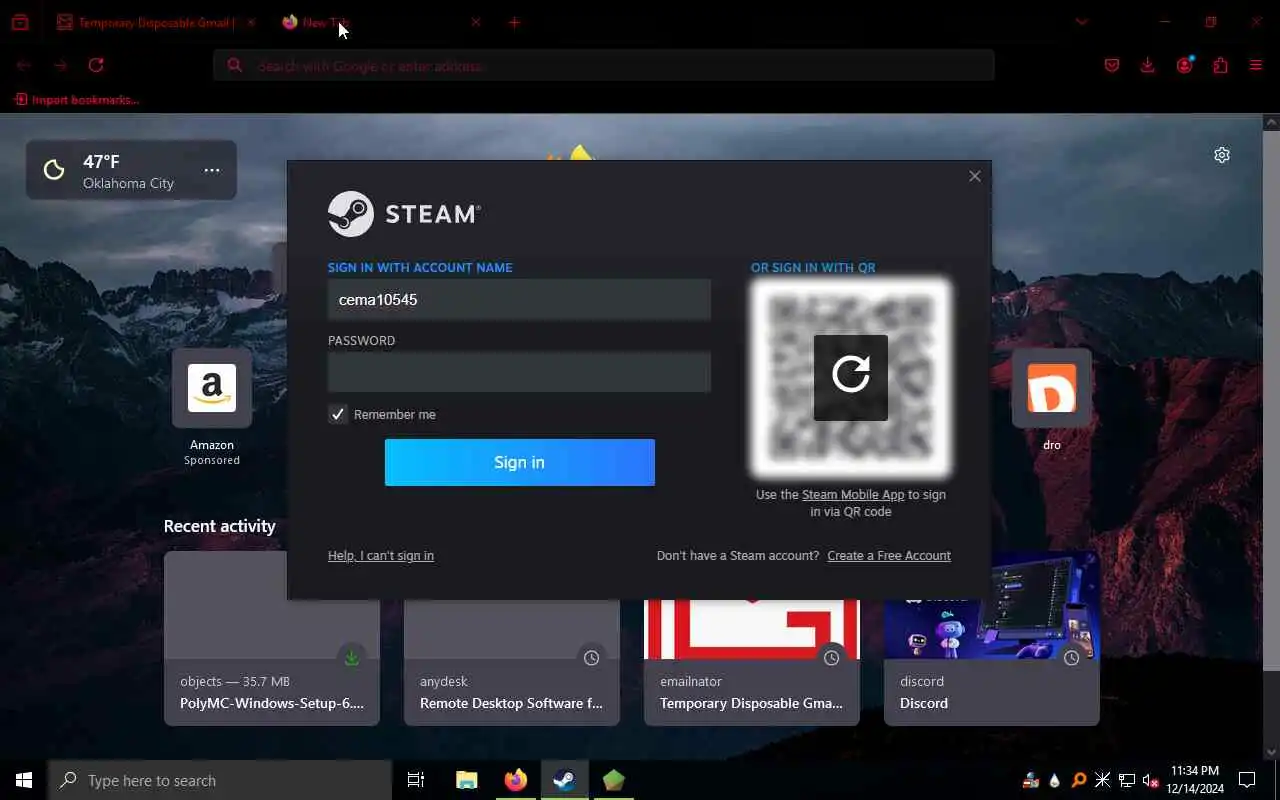Click the Create a Free Account link
The height and width of the screenshot is (800, 1280).
point(889,556)
